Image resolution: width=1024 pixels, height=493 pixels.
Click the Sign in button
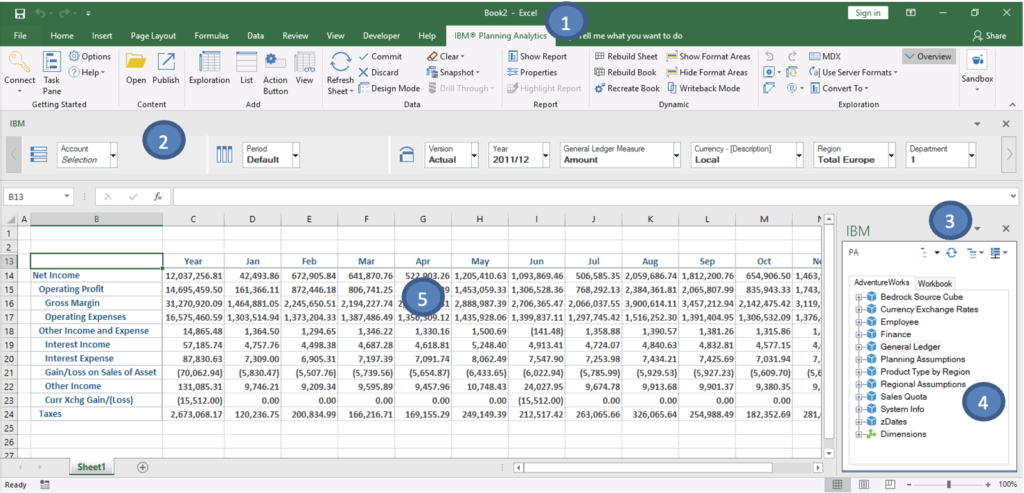[866, 12]
